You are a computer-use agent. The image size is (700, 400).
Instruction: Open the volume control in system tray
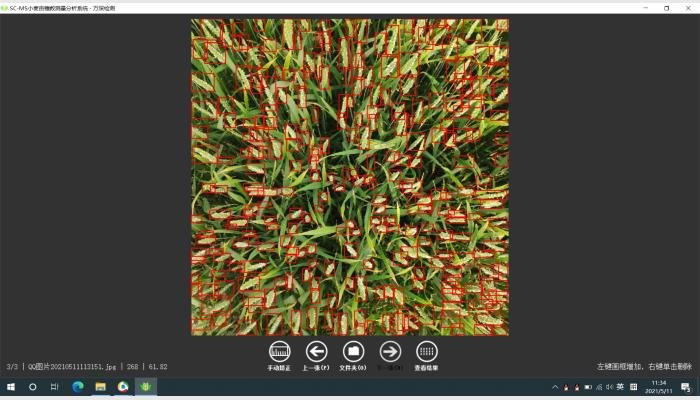click(608, 387)
